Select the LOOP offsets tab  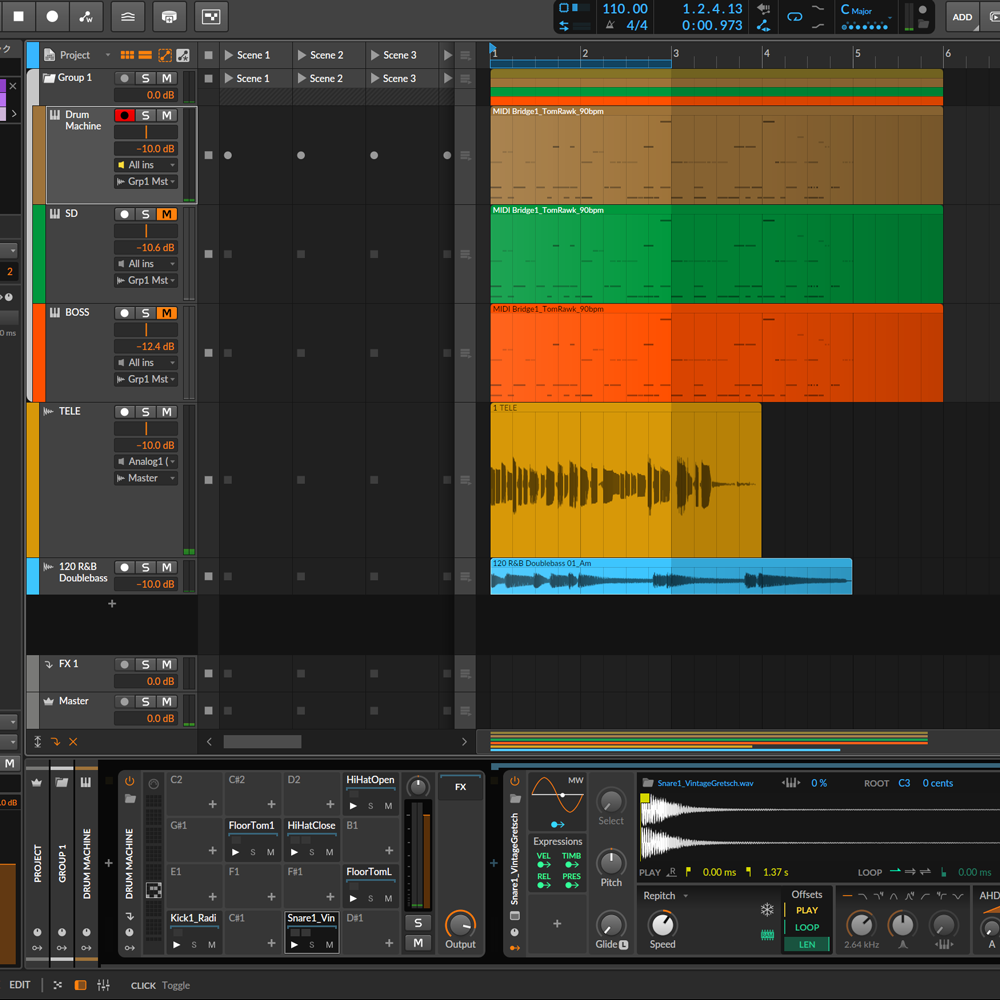click(806, 927)
